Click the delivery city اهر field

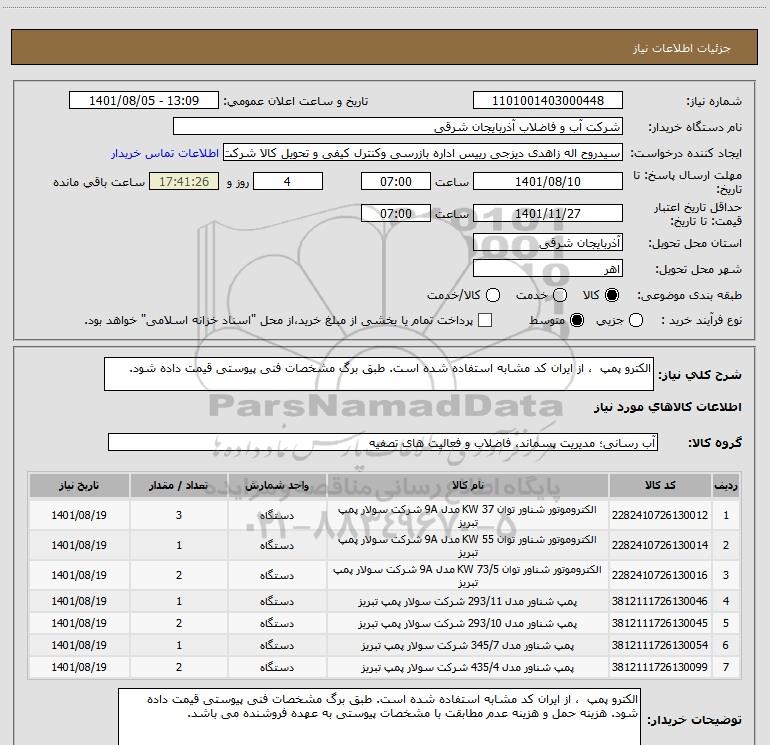548,268
